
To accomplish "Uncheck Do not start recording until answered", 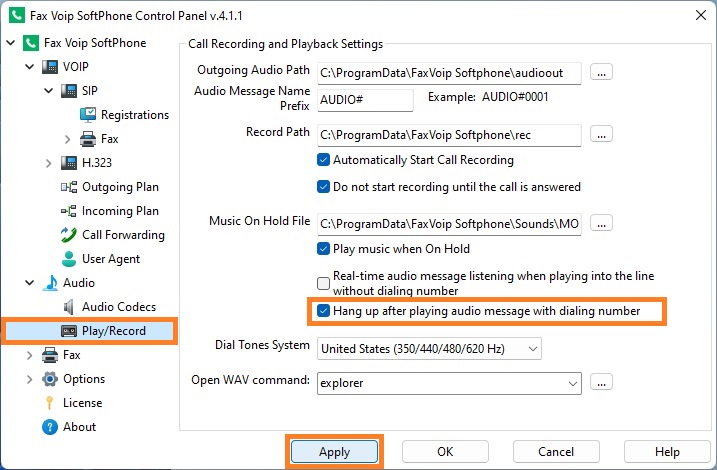I will pos(323,187).
